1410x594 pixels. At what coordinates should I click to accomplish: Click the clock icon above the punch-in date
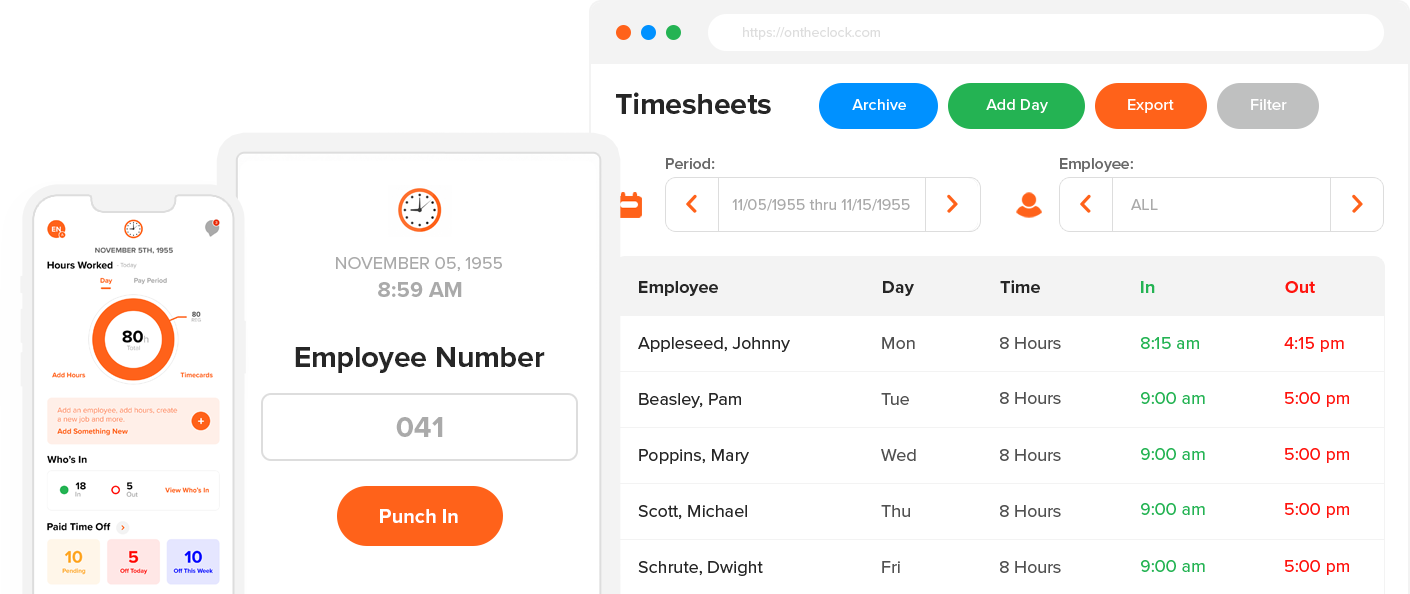(419, 210)
